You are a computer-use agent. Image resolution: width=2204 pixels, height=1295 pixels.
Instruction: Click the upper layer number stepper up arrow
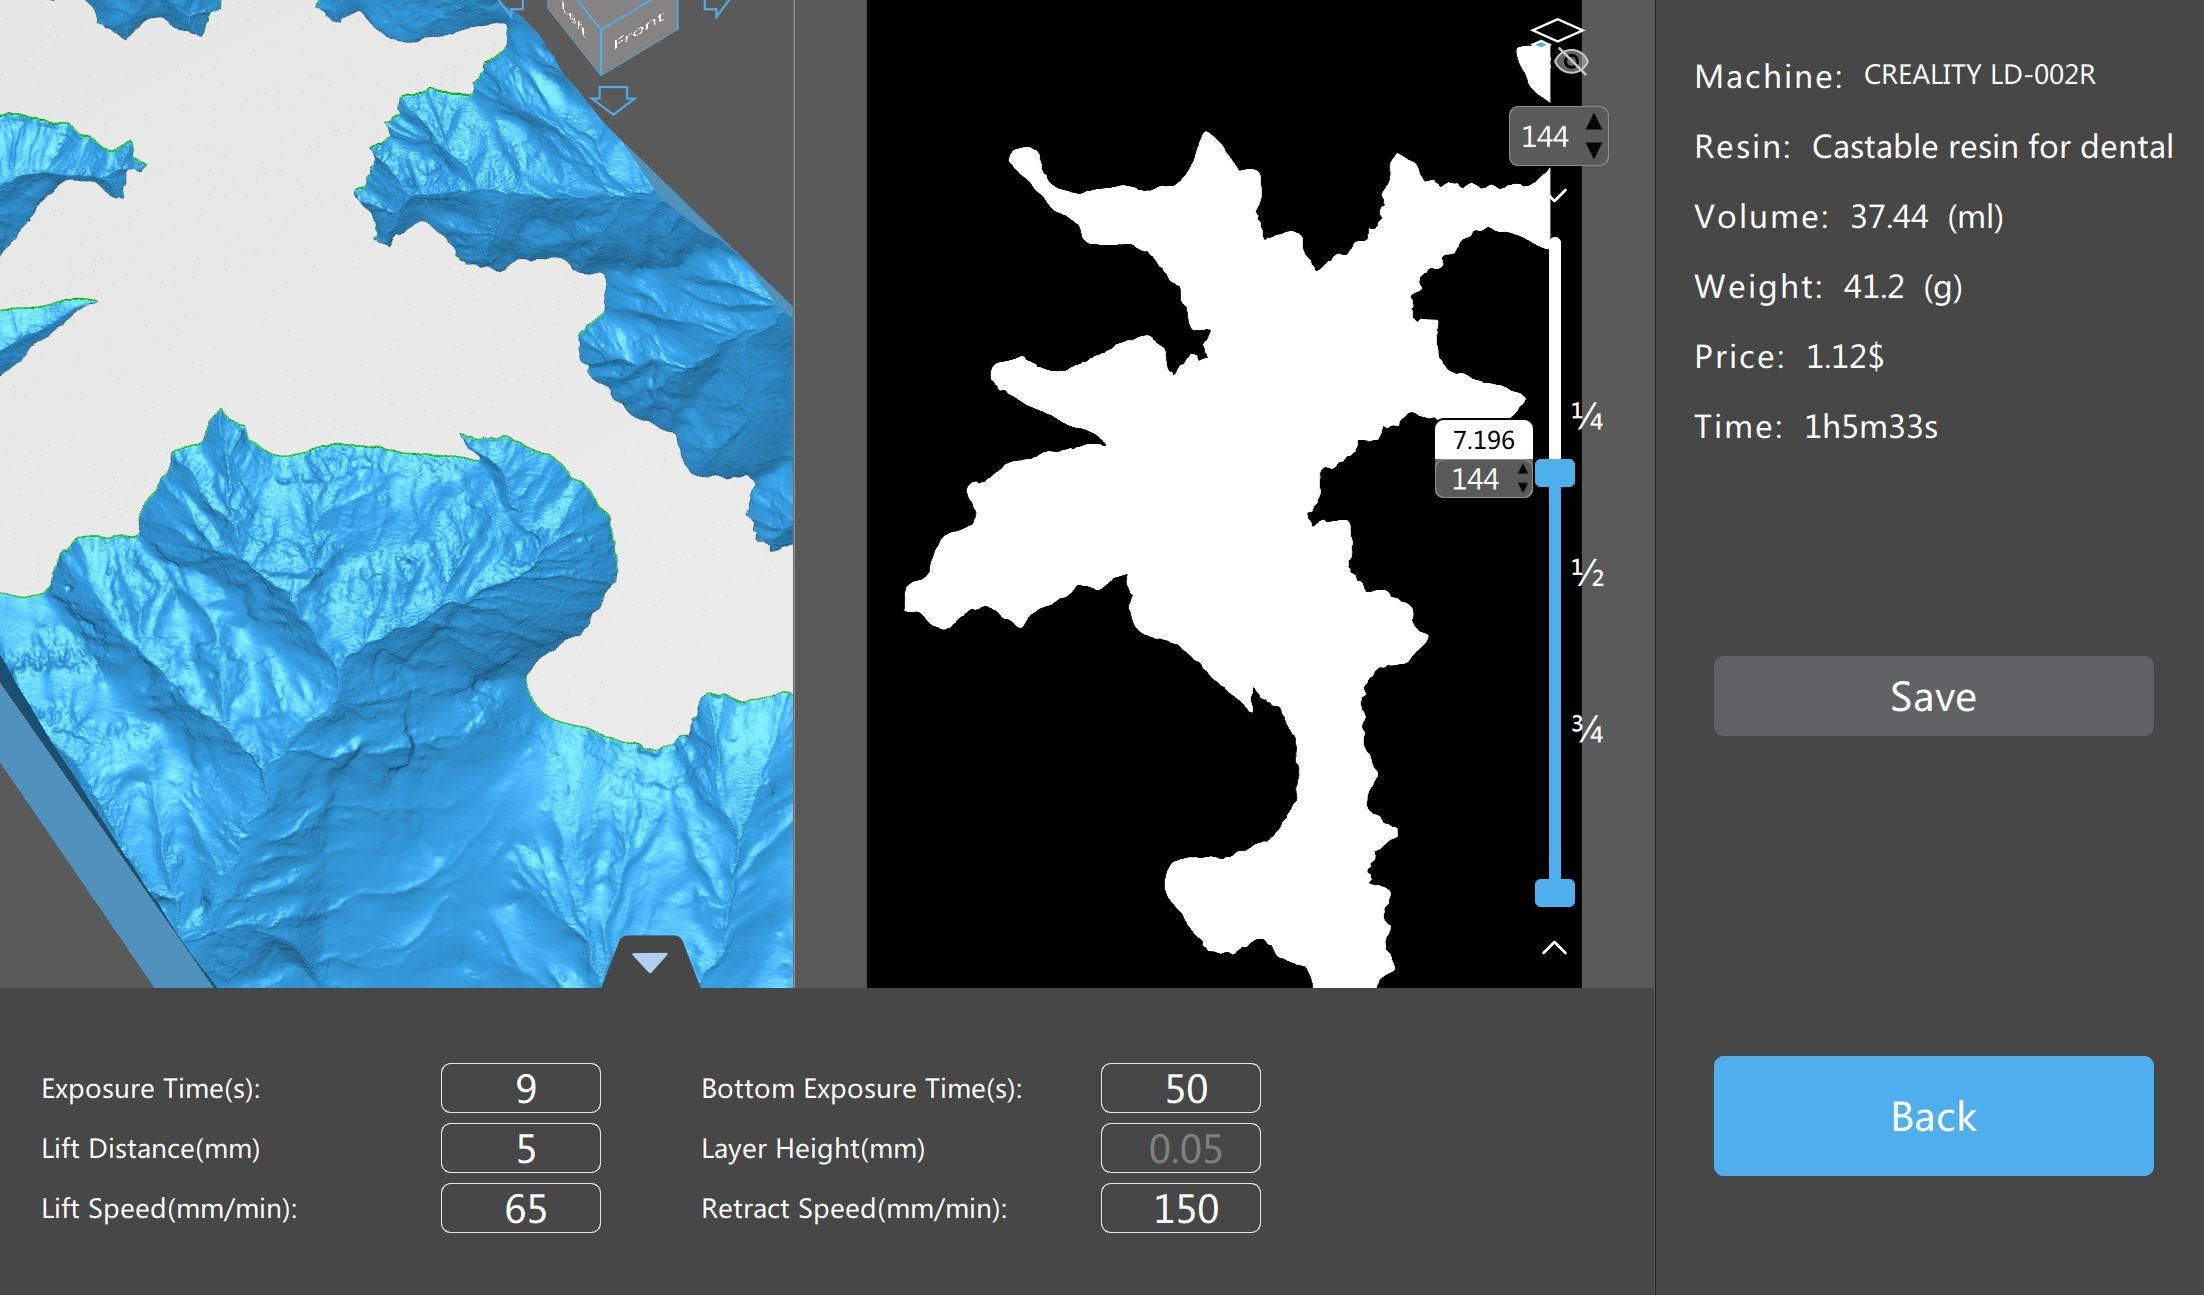point(1596,122)
